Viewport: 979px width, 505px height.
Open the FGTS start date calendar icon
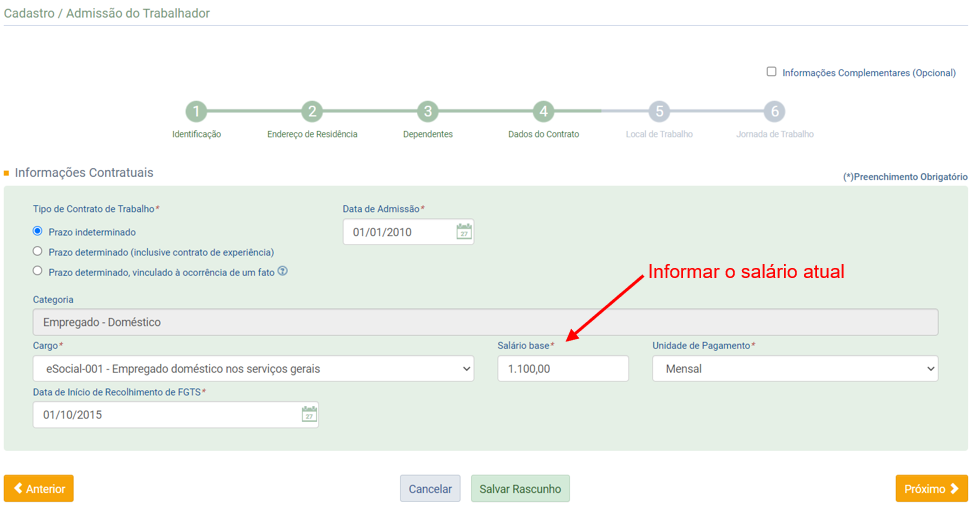309,414
